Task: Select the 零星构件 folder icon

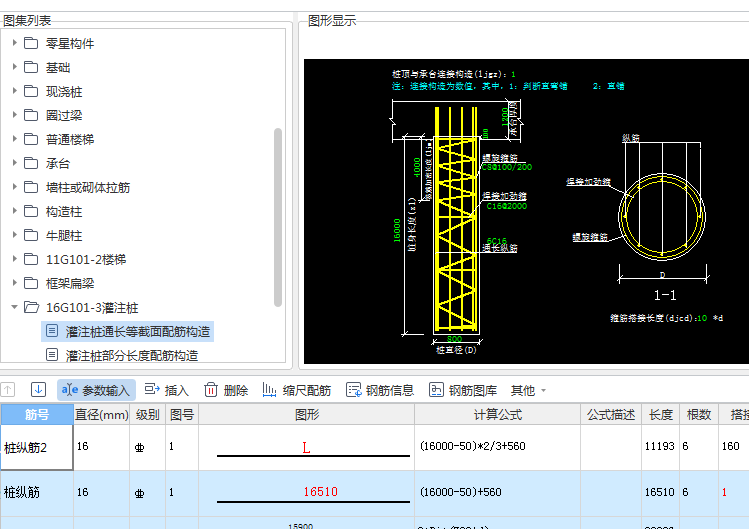Action: (31, 43)
